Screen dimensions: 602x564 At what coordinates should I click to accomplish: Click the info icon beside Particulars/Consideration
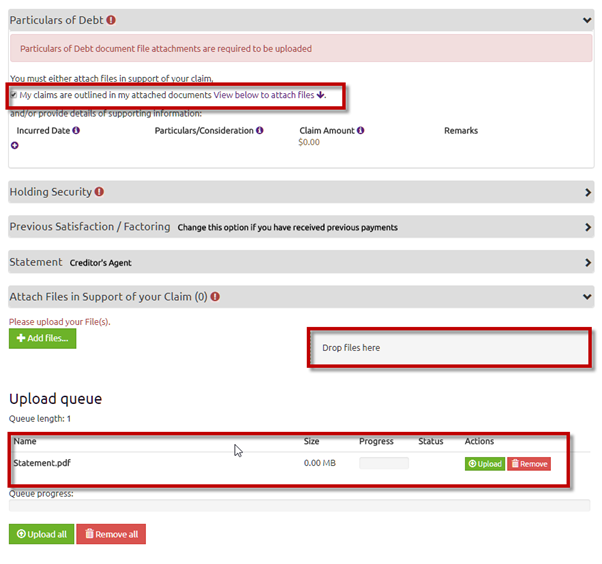260,131
